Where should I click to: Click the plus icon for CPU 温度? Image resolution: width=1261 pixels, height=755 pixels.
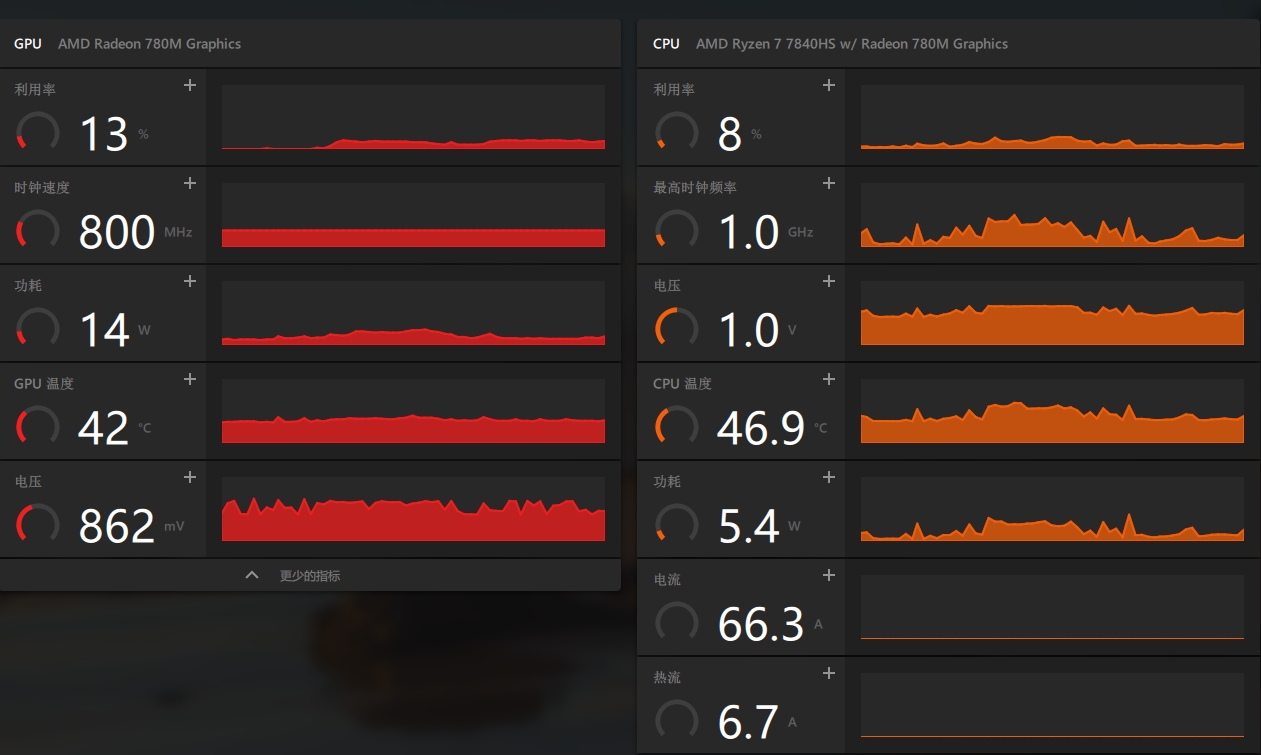pos(828,380)
